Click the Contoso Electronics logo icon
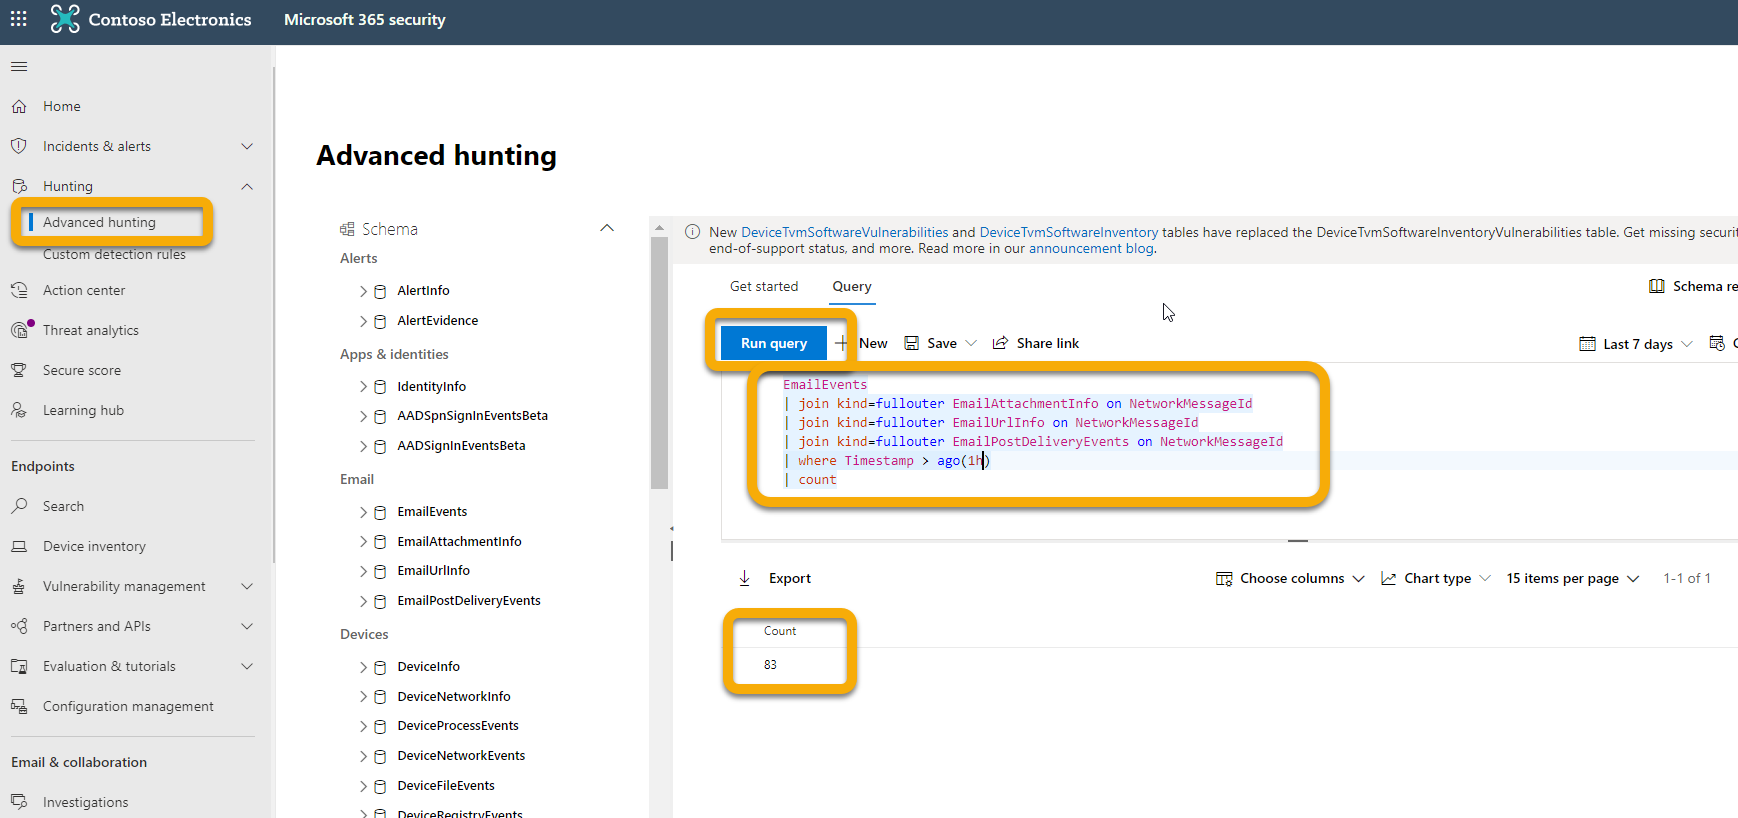Image resolution: width=1738 pixels, height=818 pixels. (65, 19)
